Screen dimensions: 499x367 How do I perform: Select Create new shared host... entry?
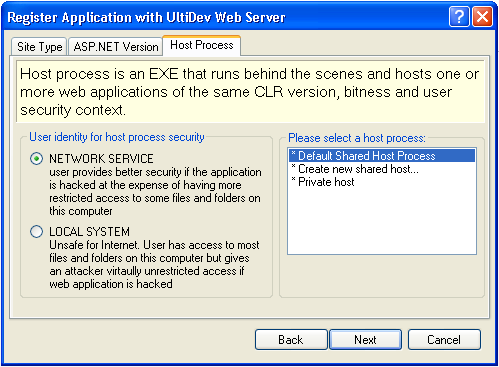pyautogui.click(x=382, y=169)
